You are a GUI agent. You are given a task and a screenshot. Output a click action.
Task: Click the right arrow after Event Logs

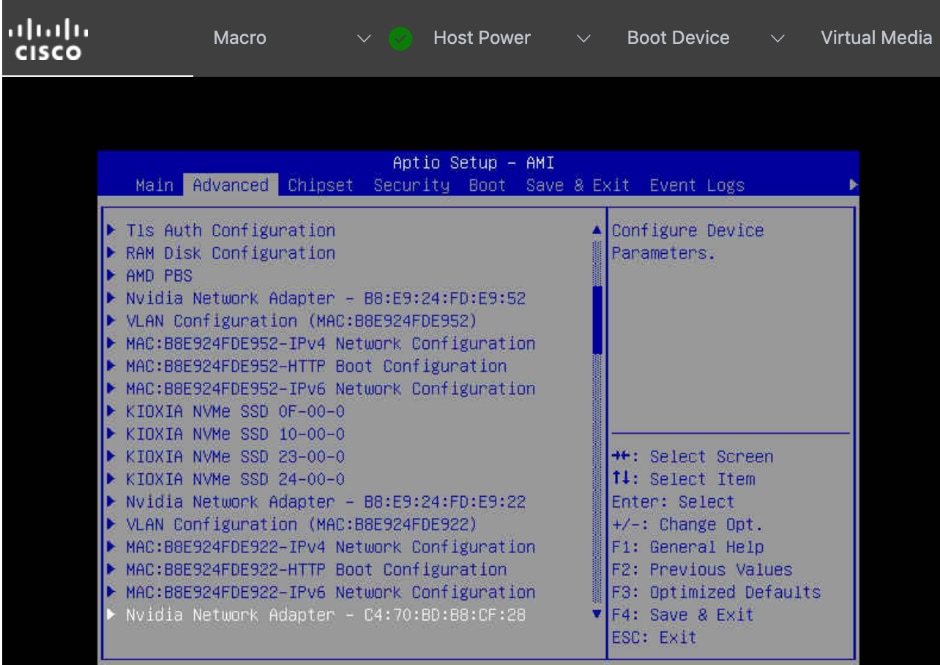(852, 186)
